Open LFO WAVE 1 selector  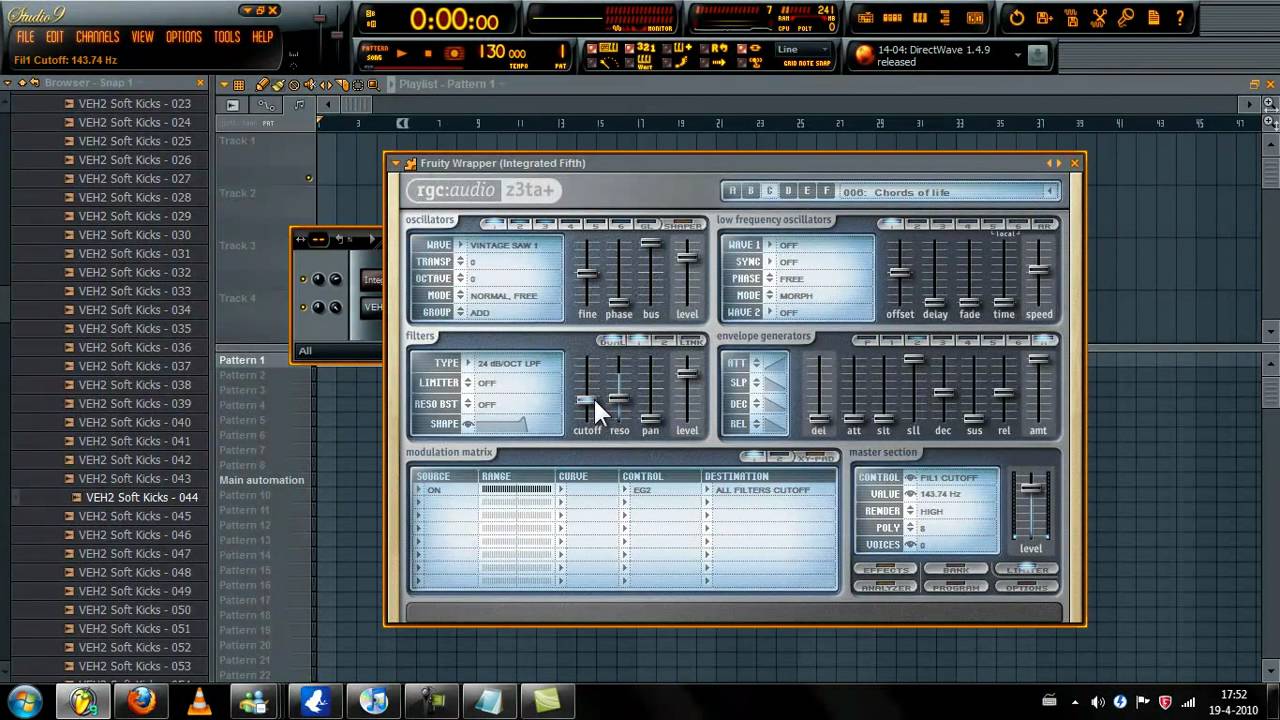(x=819, y=245)
